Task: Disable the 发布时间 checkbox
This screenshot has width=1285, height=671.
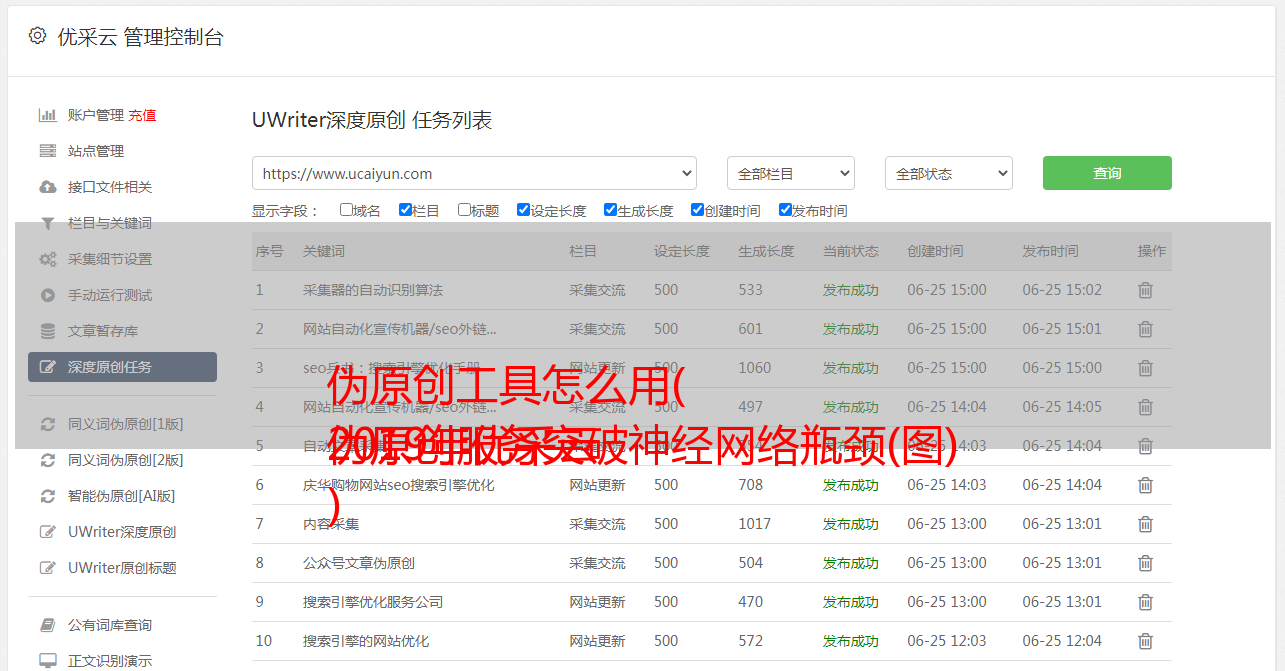Action: tap(785, 210)
